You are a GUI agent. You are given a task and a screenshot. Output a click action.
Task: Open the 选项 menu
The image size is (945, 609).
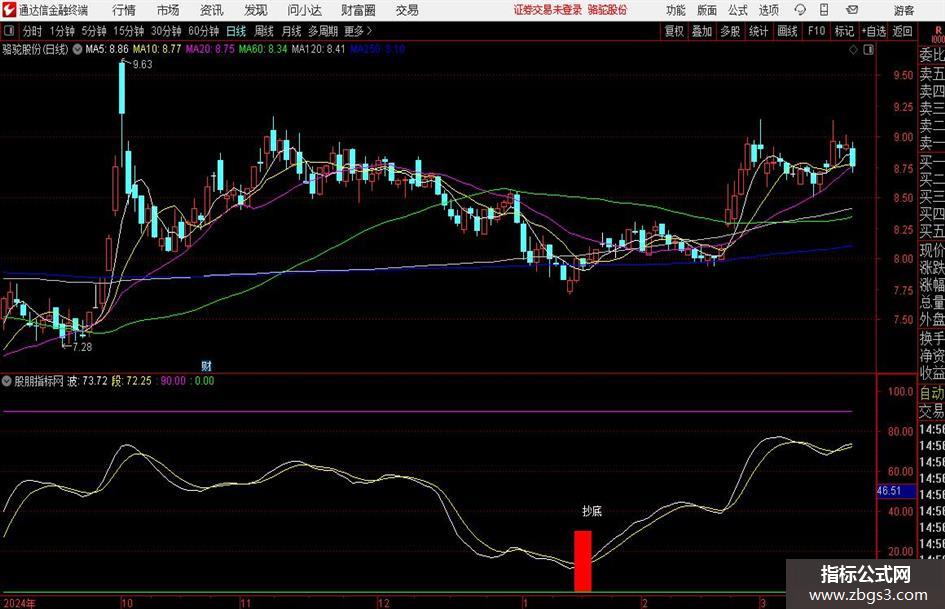click(x=769, y=10)
